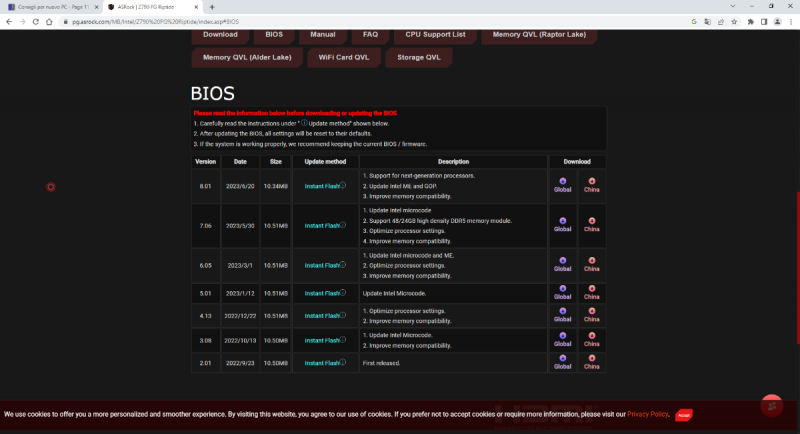Open the chat support floating button
This screenshot has width=800, height=434.
coord(771,406)
